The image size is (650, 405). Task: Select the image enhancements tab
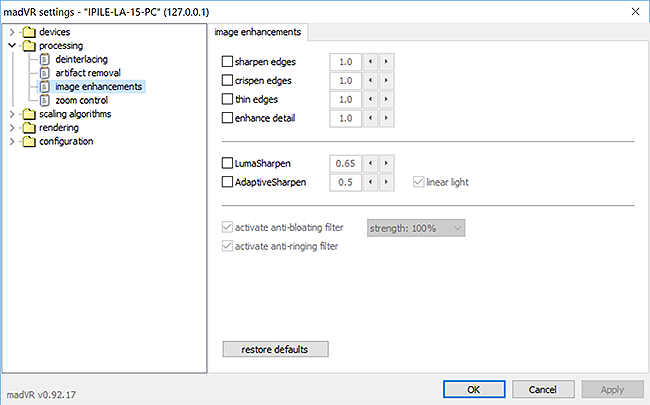257,32
